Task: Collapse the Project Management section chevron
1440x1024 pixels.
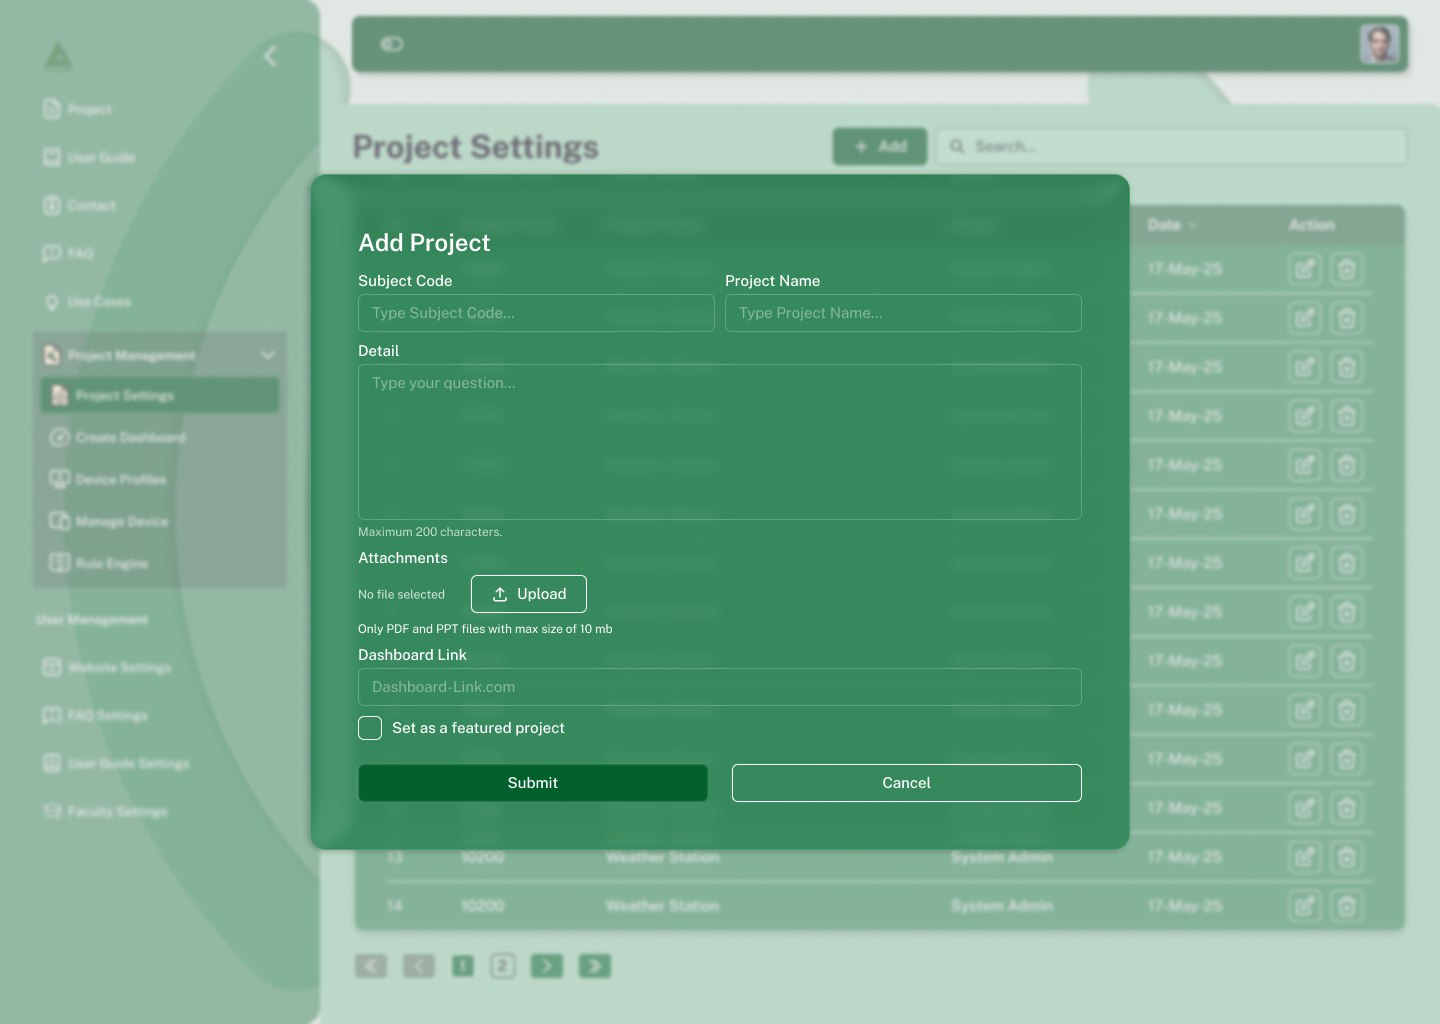Action: pos(267,355)
